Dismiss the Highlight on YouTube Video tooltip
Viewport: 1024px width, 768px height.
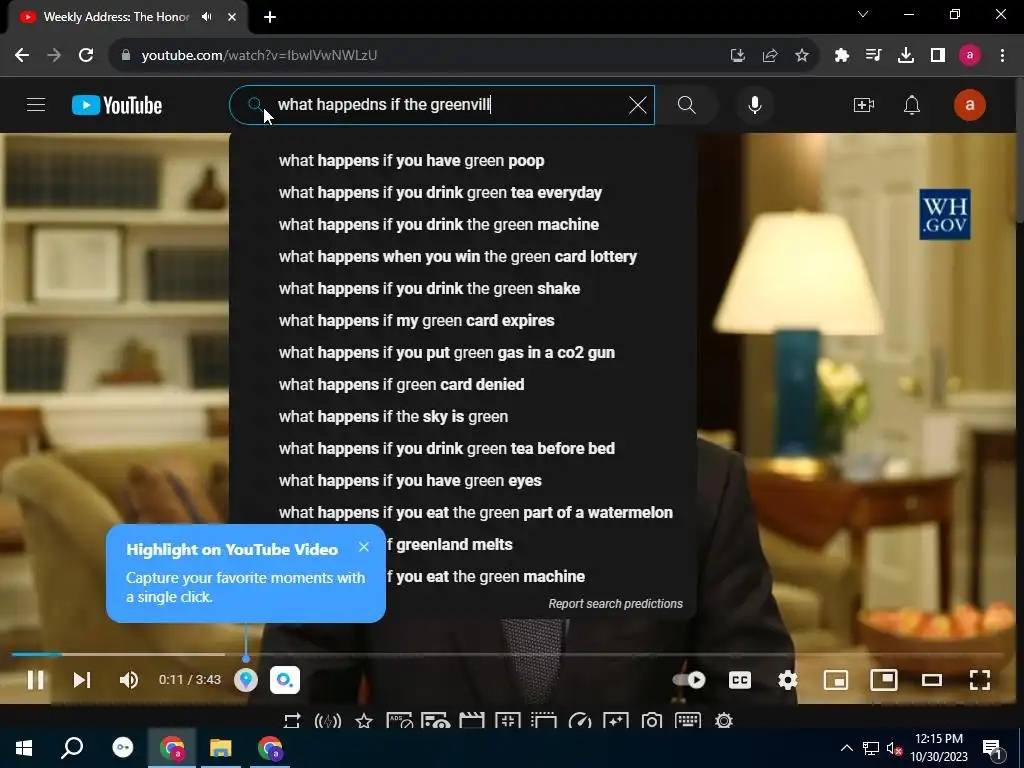364,547
